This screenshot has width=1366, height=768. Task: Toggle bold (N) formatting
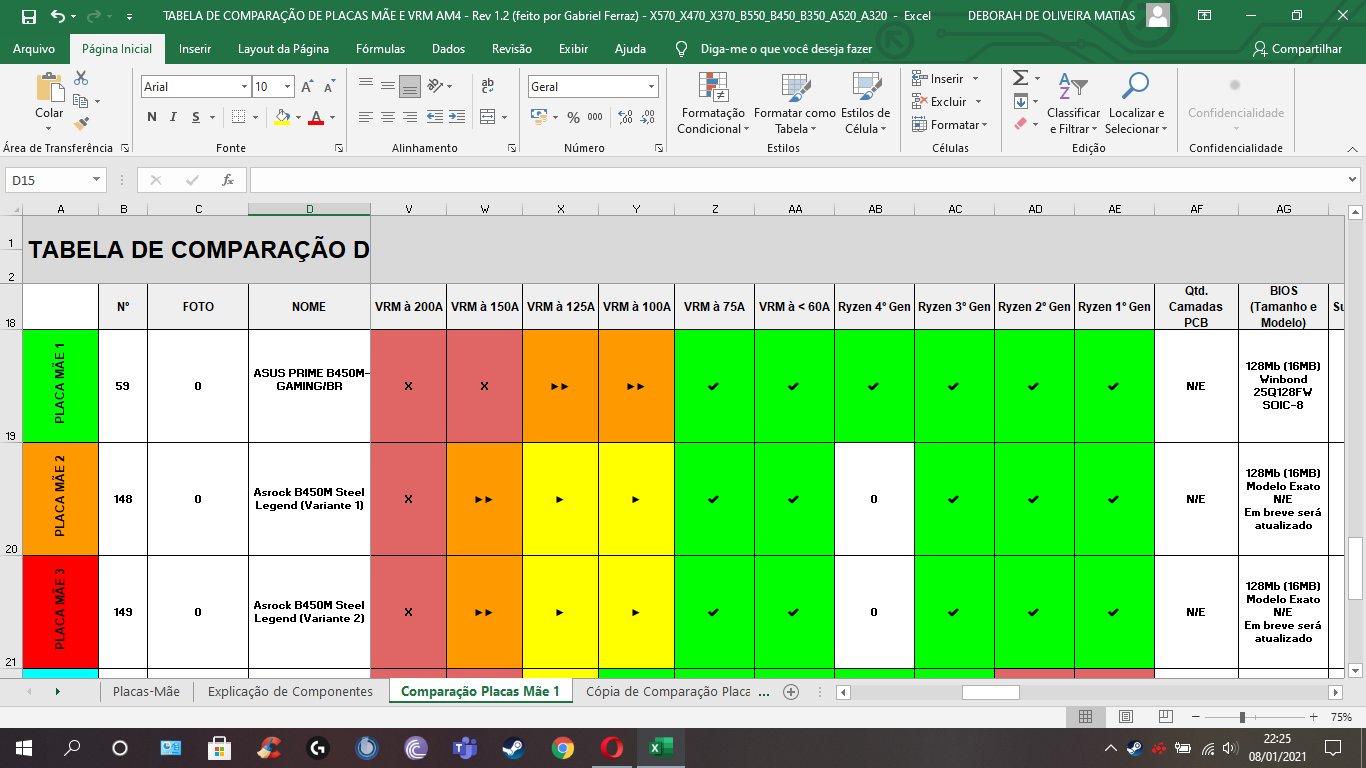click(x=152, y=117)
